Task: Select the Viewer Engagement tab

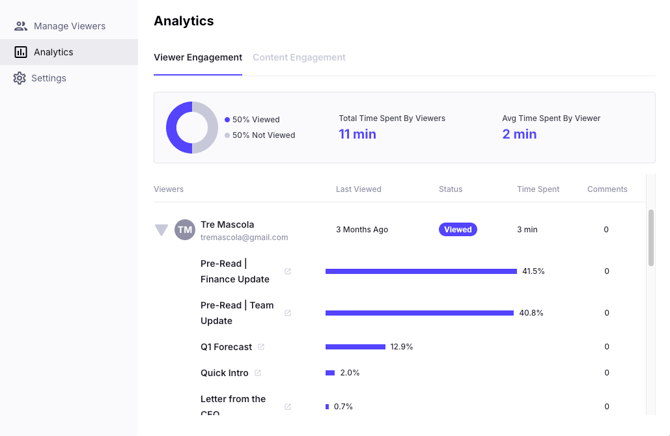Action: [x=198, y=58]
